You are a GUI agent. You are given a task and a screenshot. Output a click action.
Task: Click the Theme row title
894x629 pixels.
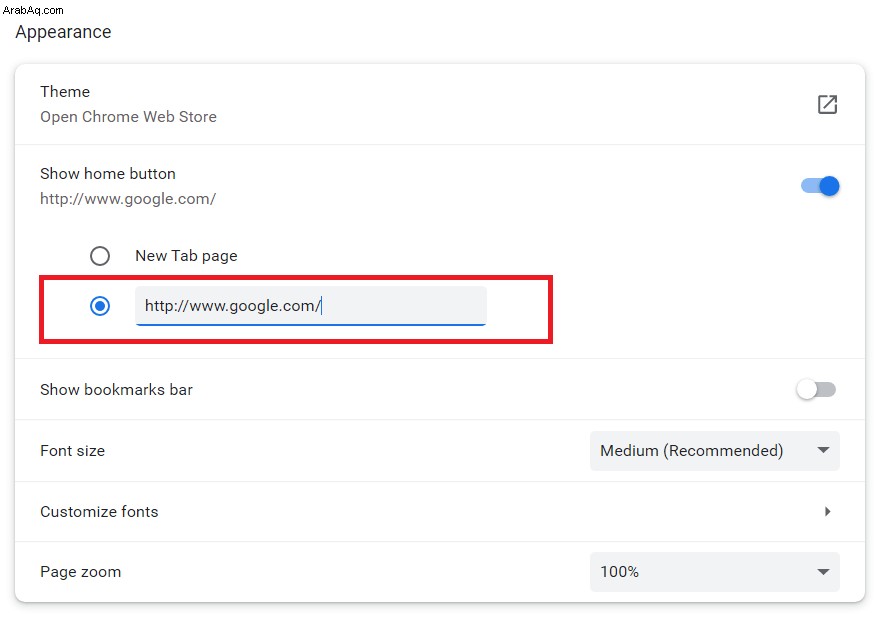coord(65,91)
